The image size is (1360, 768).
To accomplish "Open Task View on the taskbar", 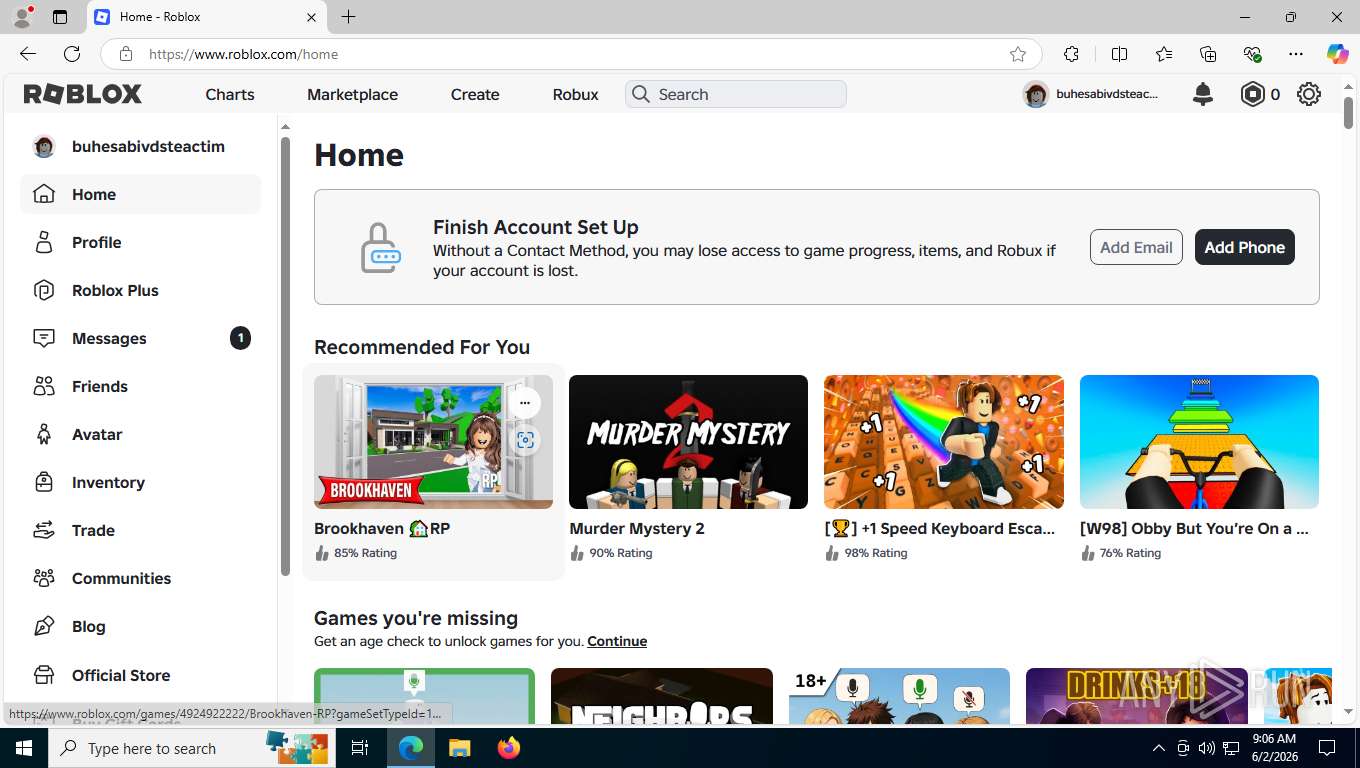I will pyautogui.click(x=360, y=748).
